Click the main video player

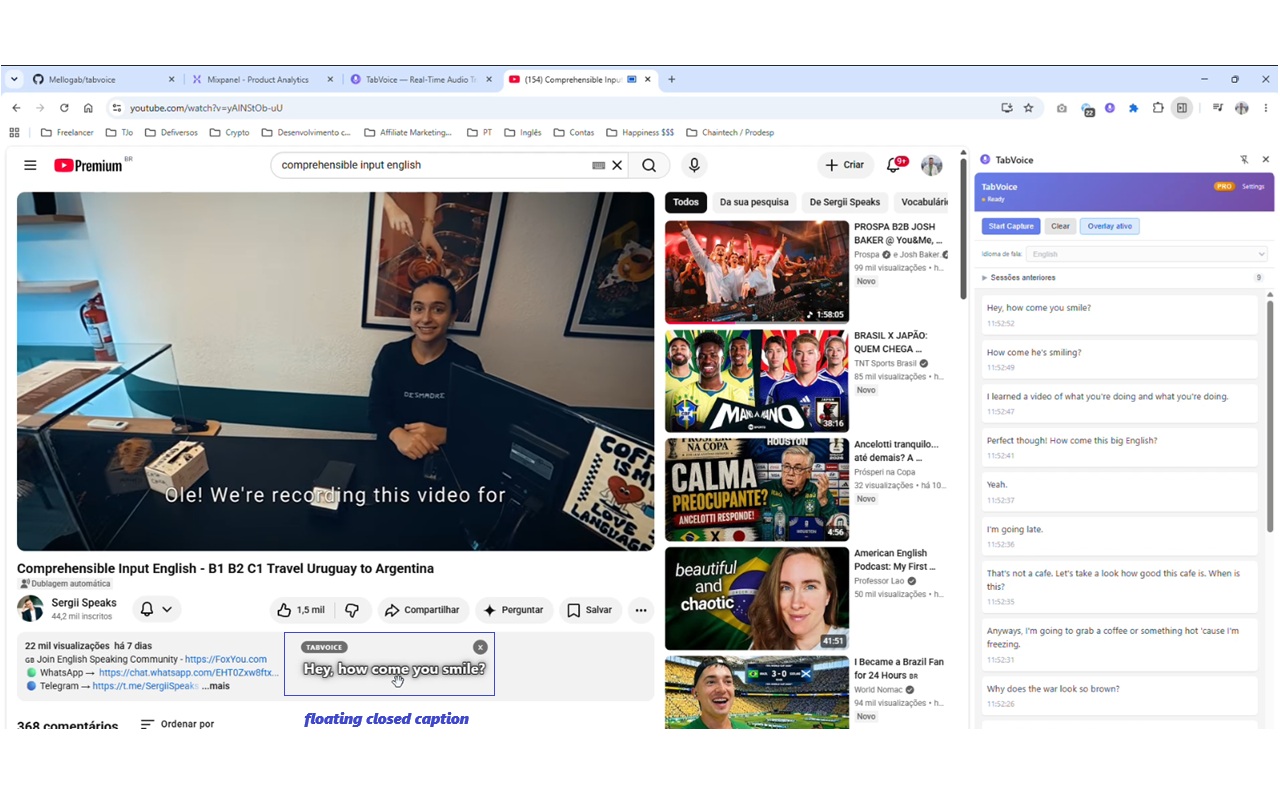(336, 371)
